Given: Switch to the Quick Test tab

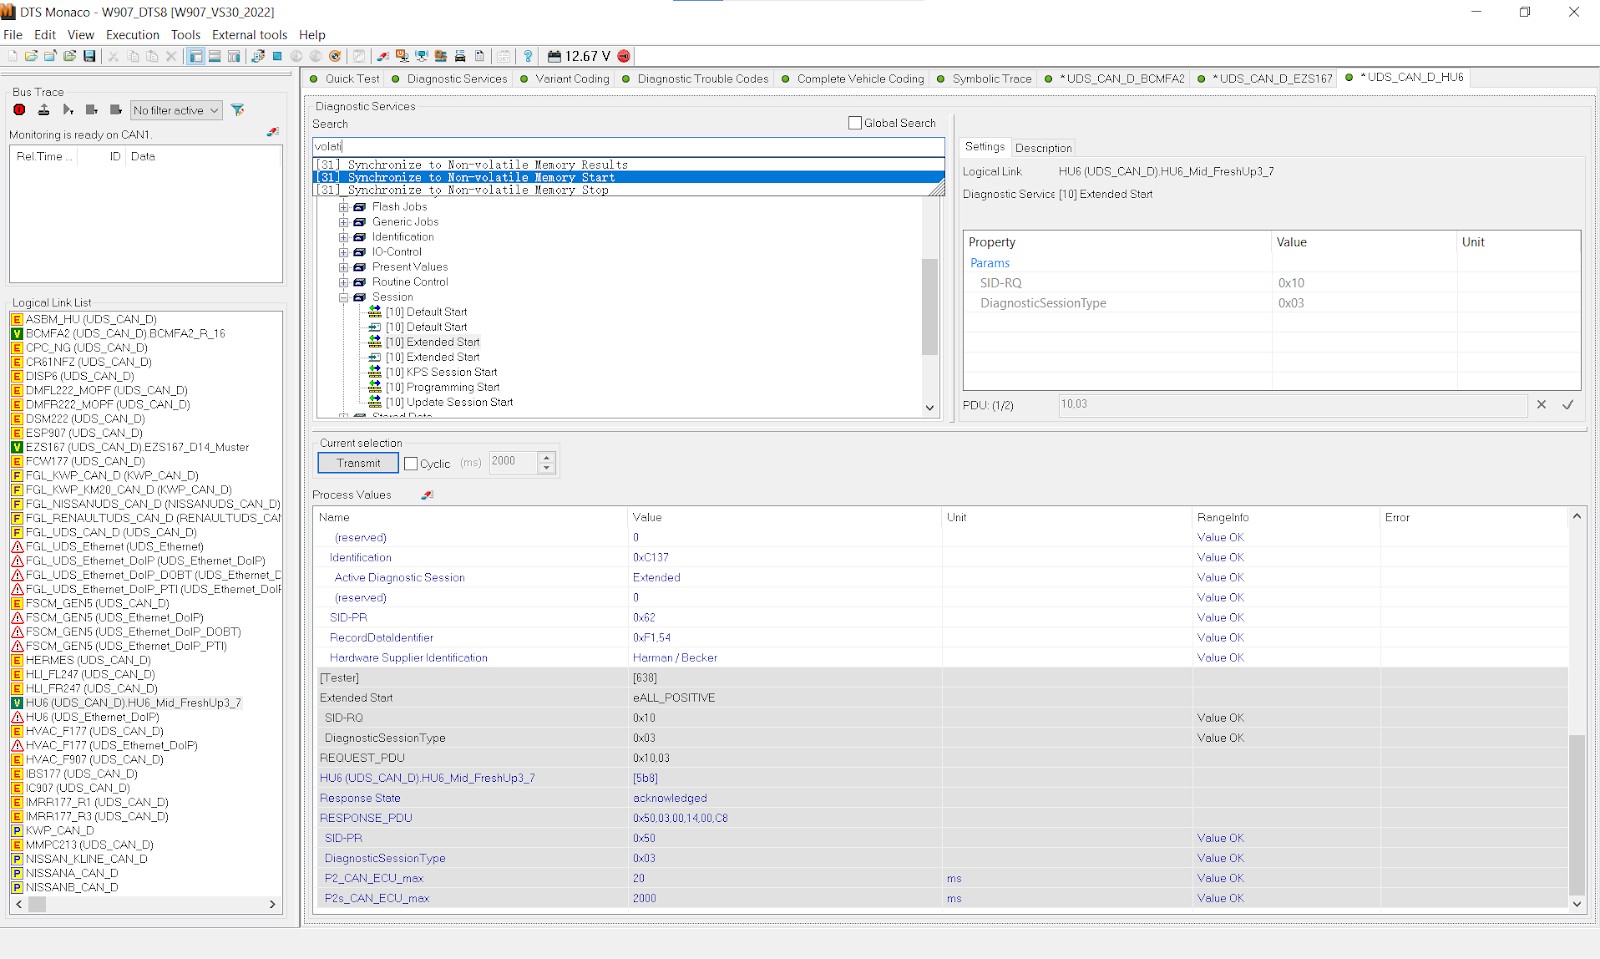Looking at the screenshot, I should click(x=345, y=78).
